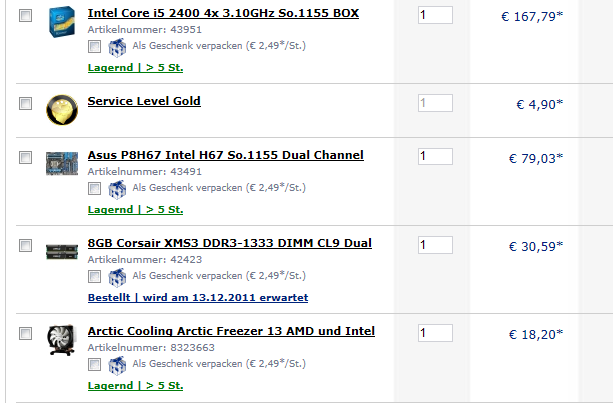Focus quantity field for Corsair XMS3
This screenshot has height=403, width=613.
tap(436, 245)
